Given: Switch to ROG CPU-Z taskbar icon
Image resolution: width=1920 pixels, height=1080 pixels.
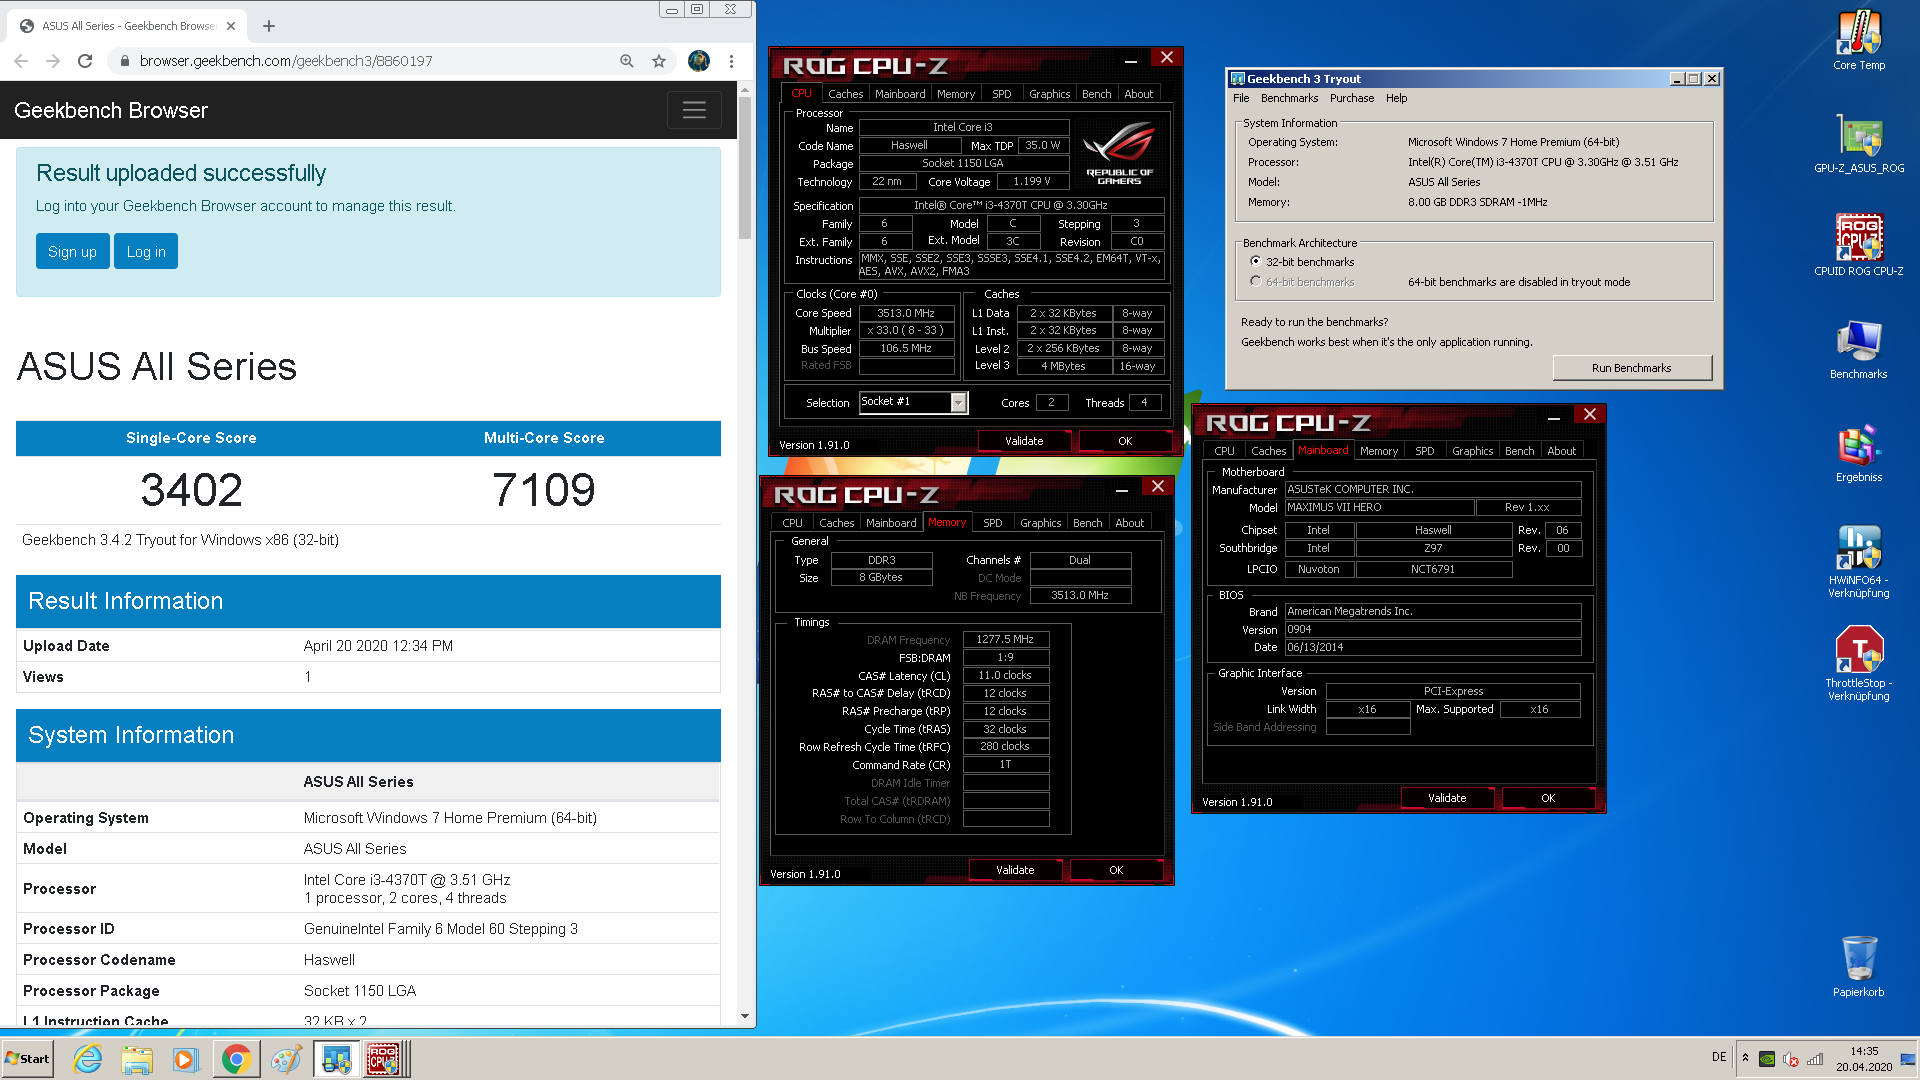Looking at the screenshot, I should coord(384,1059).
